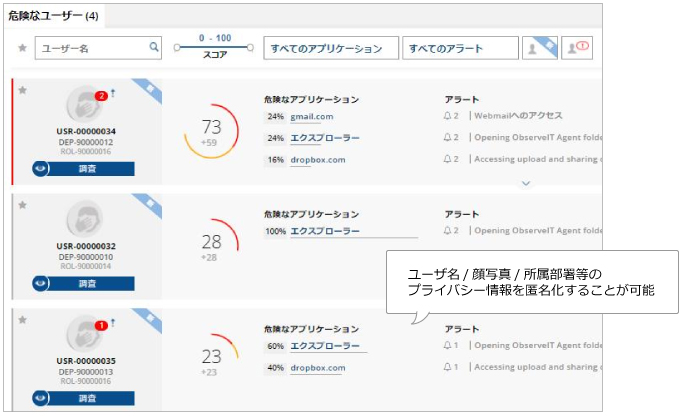Star user USR-00000035 as favorite

[x=23, y=320]
